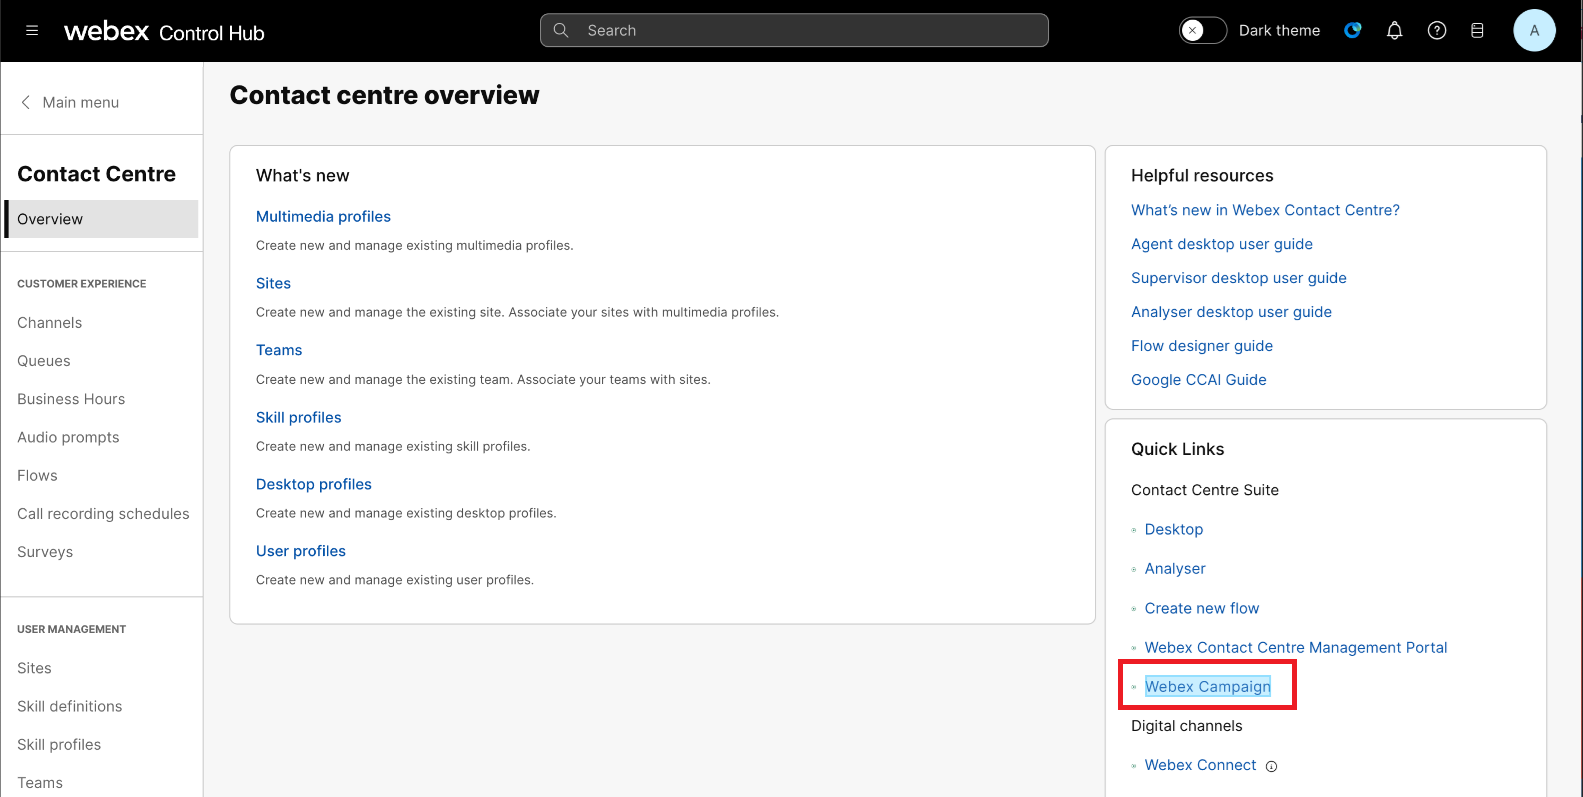The height and width of the screenshot is (797, 1583).
Task: Click the Quick Links heading
Action: pyautogui.click(x=1177, y=450)
